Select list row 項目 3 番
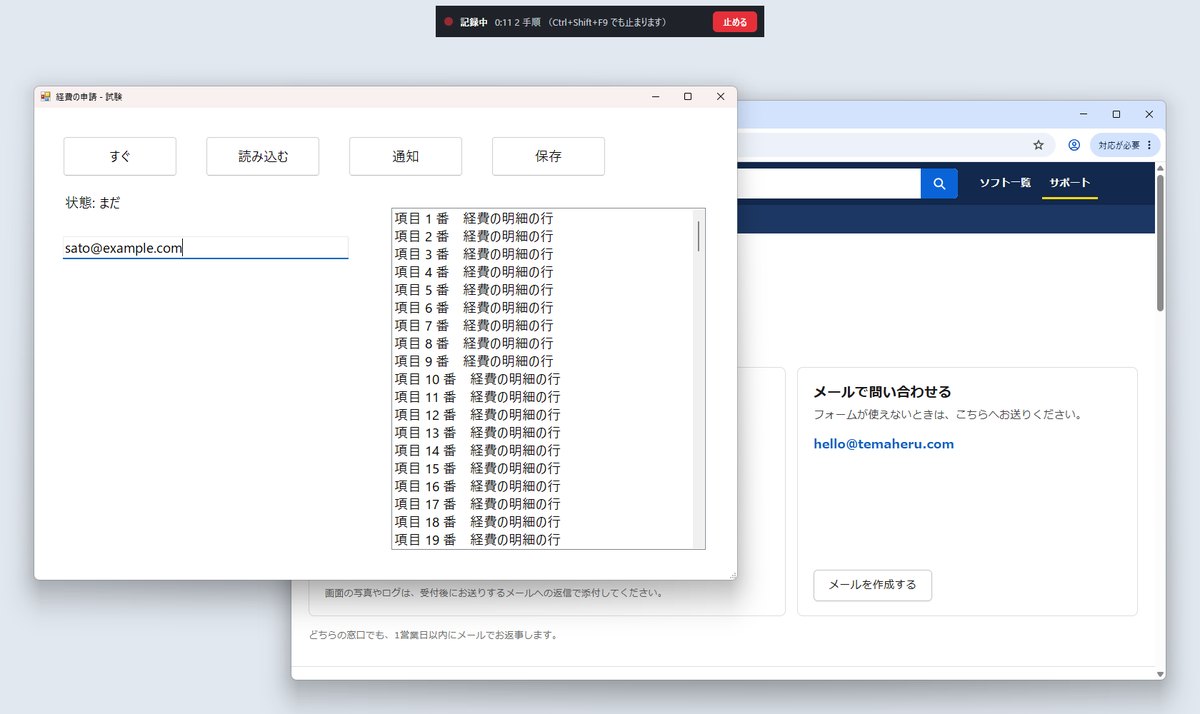This screenshot has height=714, width=1200. [541, 254]
